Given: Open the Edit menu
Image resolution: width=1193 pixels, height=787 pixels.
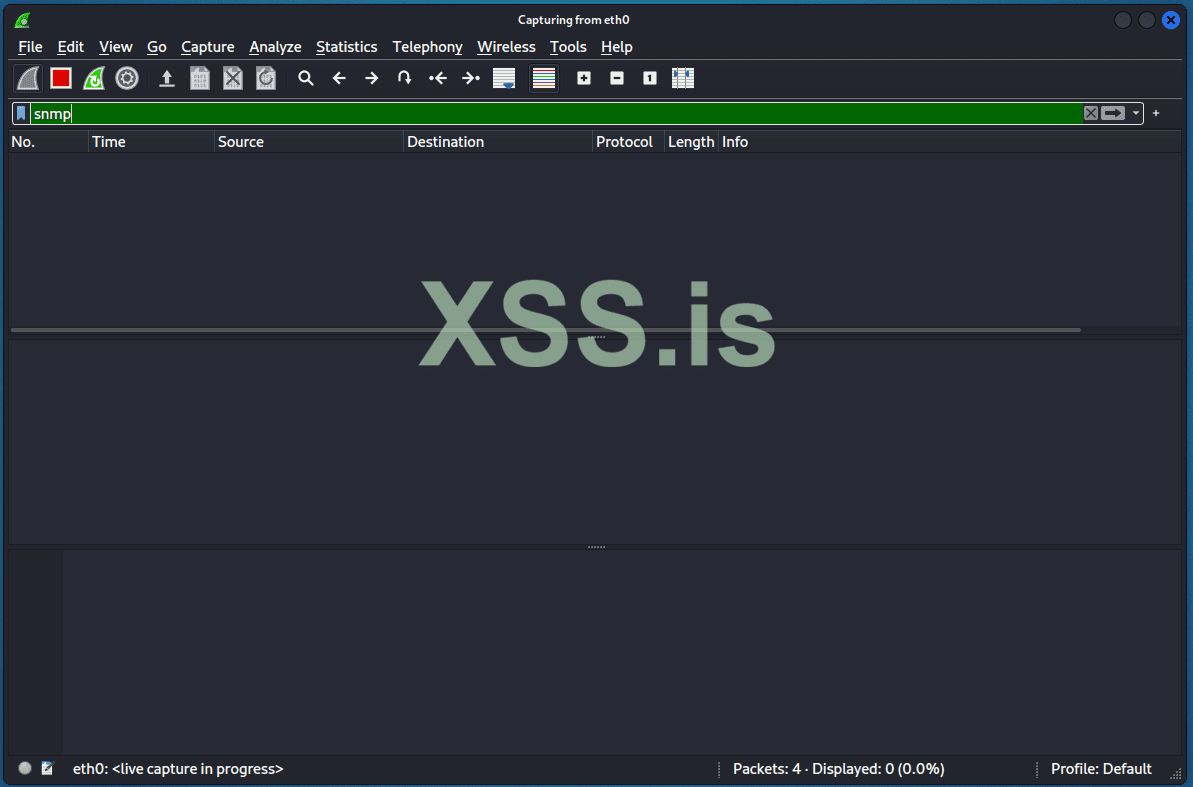Looking at the screenshot, I should click(x=70, y=47).
